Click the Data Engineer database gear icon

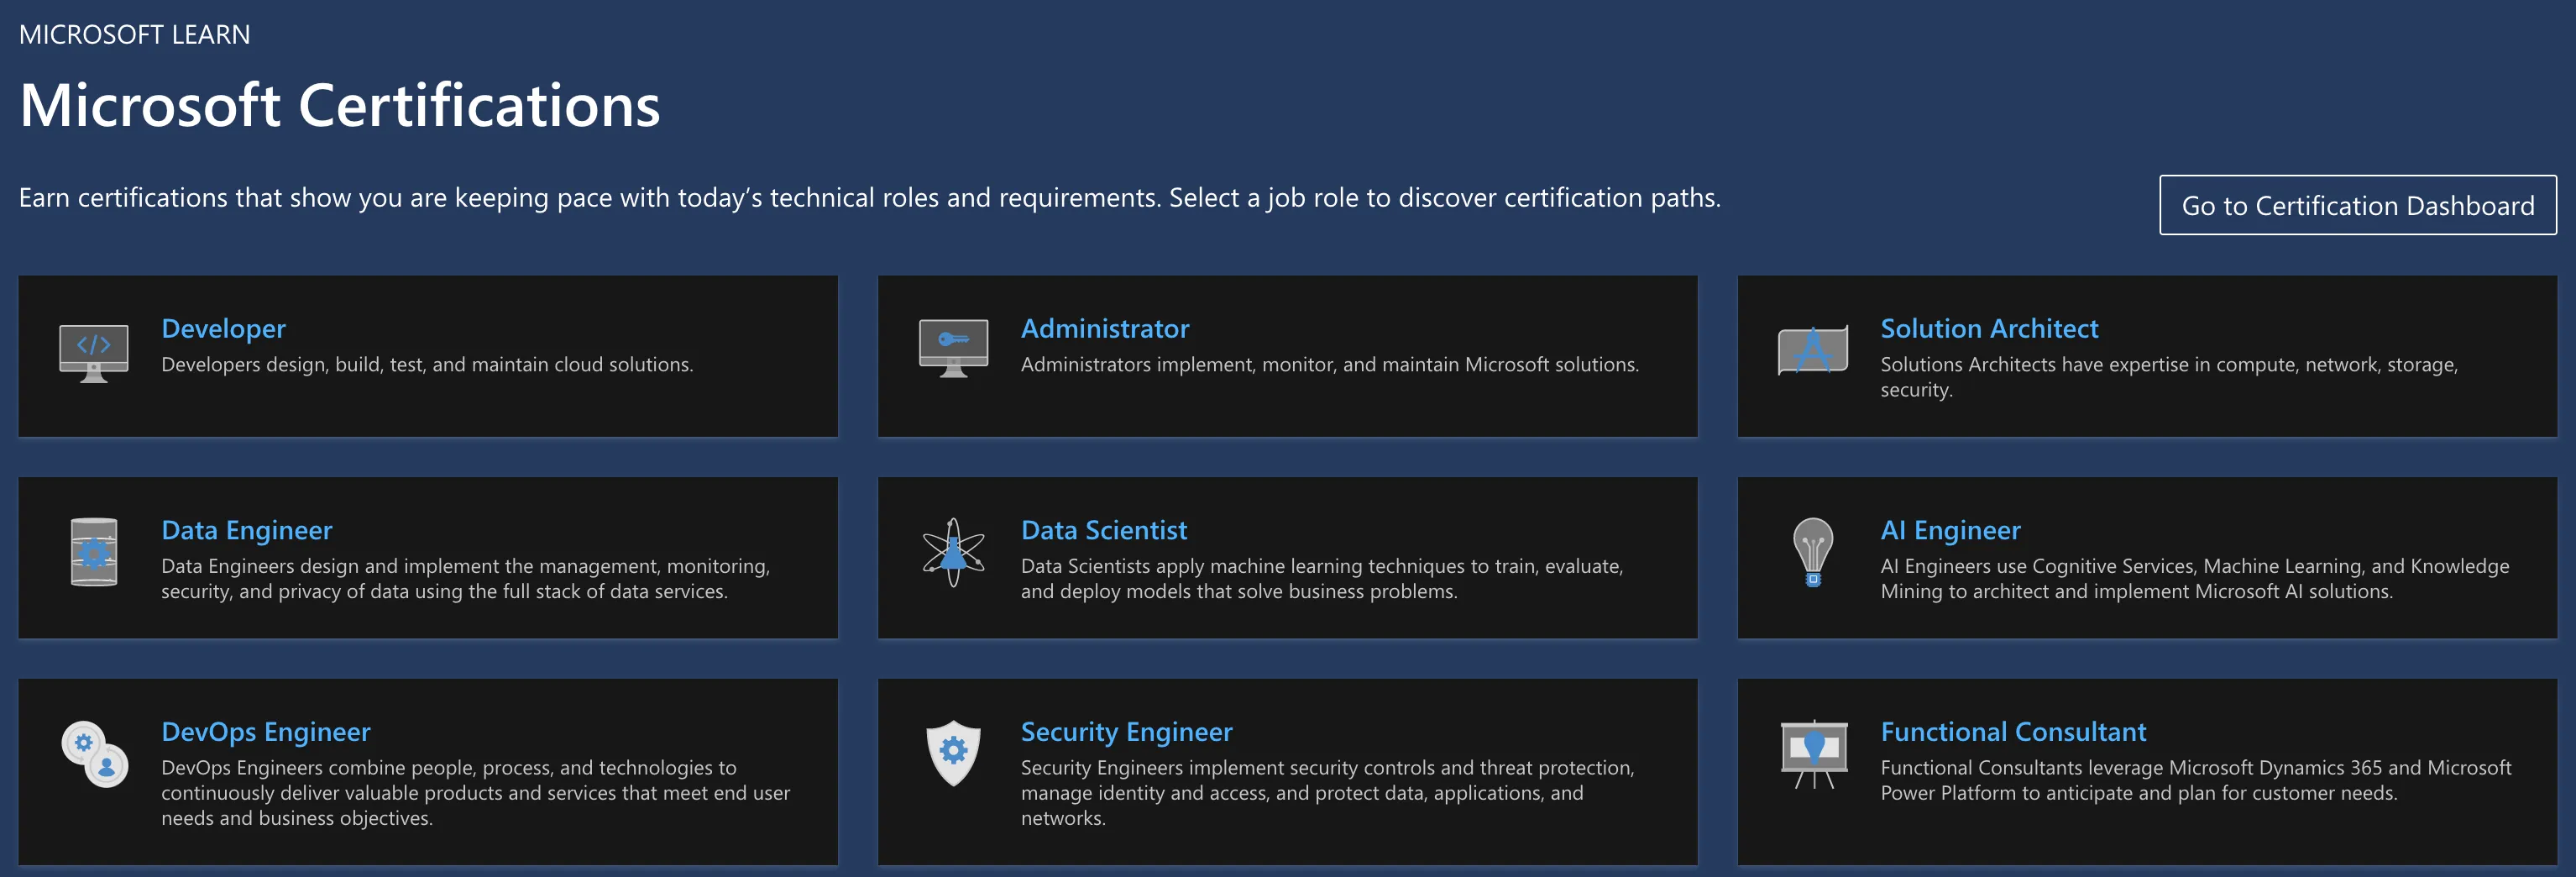(x=94, y=552)
